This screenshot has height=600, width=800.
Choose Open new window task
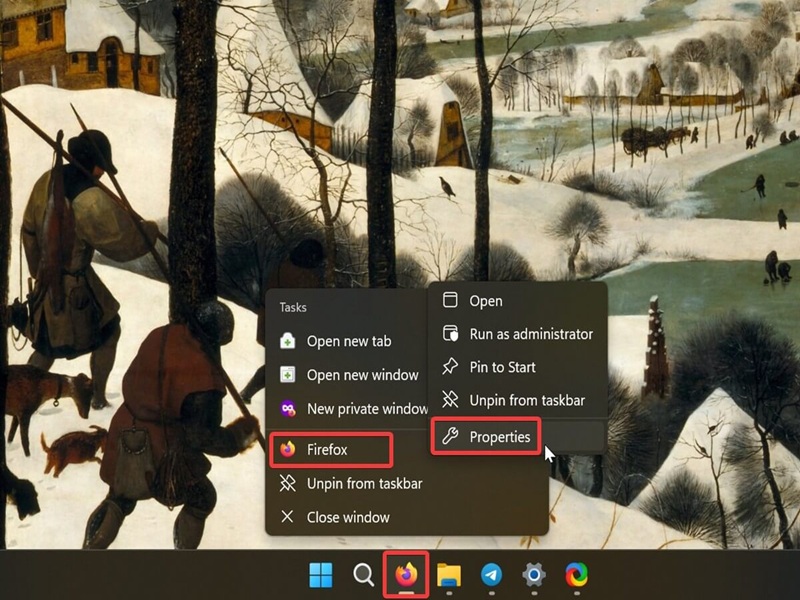pyautogui.click(x=347, y=375)
